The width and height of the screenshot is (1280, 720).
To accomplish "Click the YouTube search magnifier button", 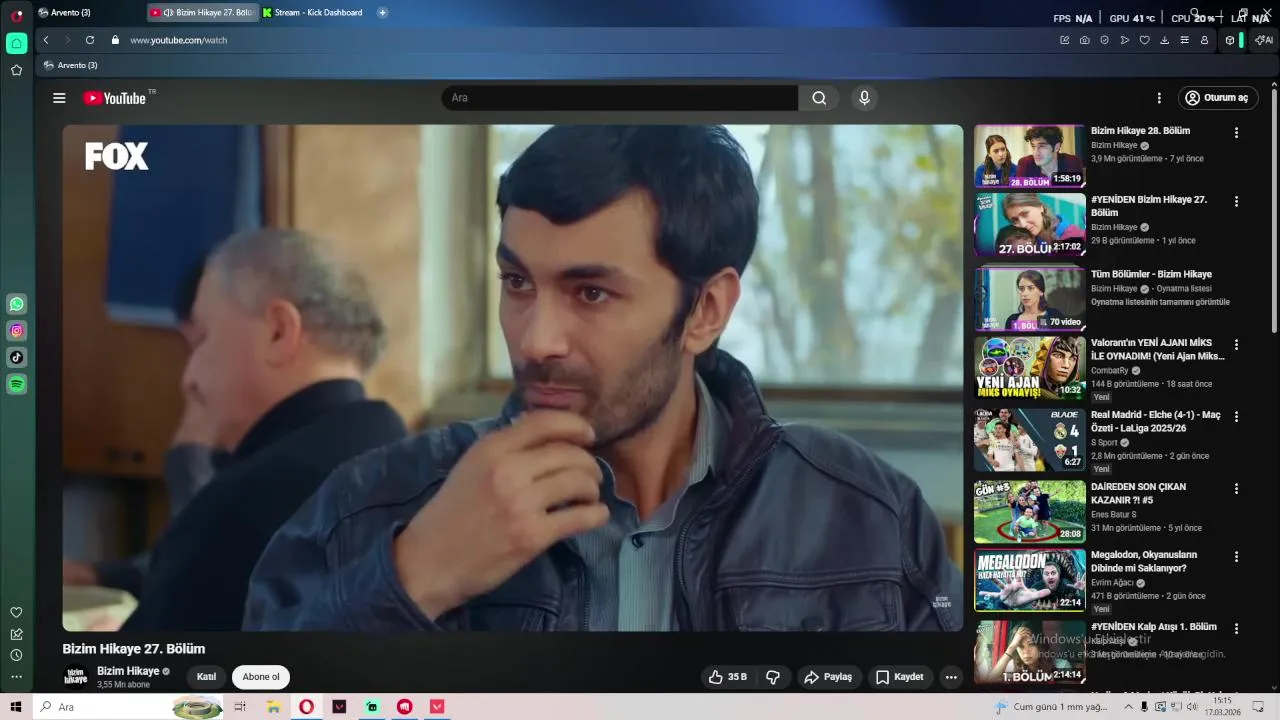I will (x=819, y=98).
